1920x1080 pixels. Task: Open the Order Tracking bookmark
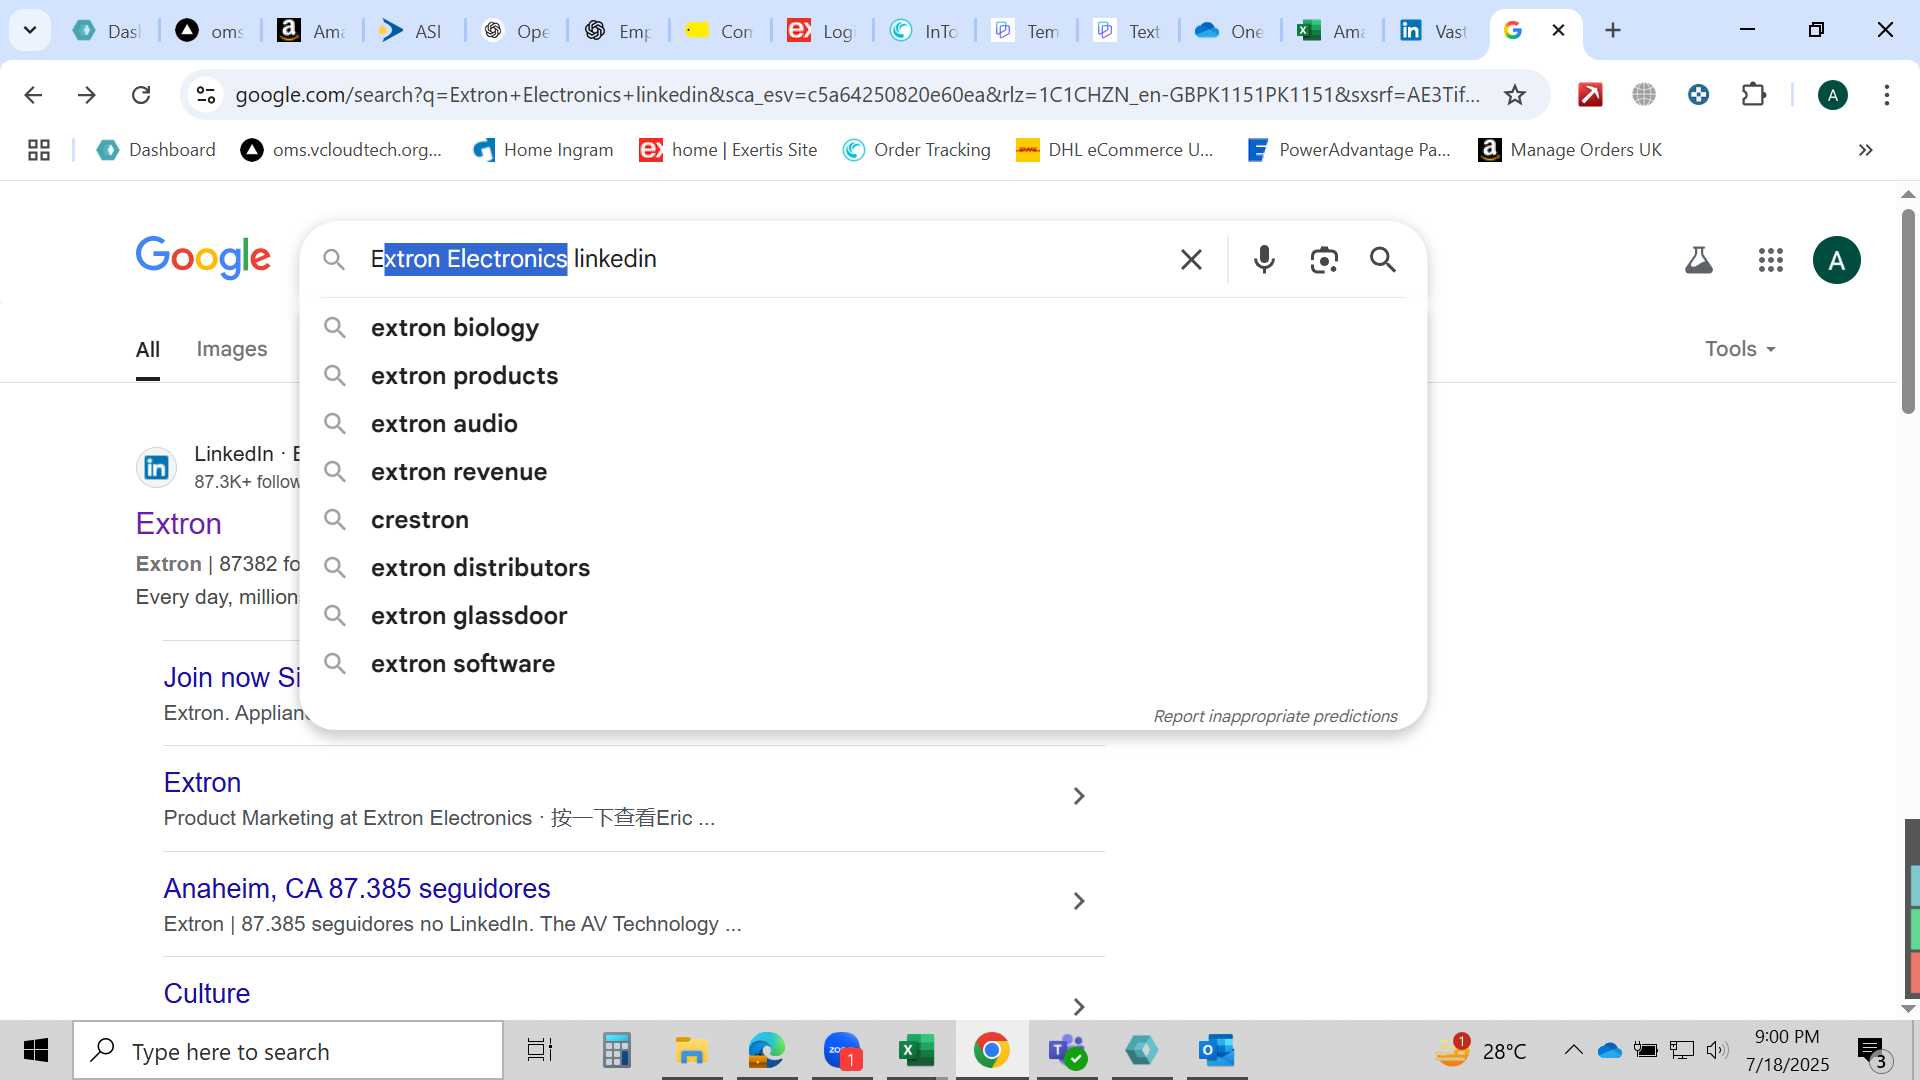coord(917,150)
